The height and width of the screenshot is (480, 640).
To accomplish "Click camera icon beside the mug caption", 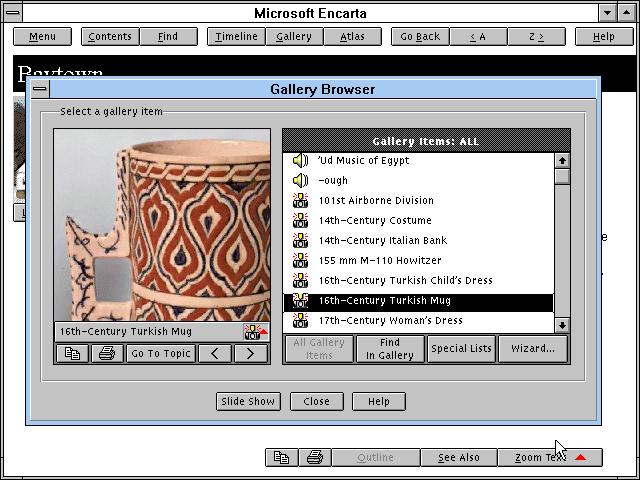I will tap(256, 331).
